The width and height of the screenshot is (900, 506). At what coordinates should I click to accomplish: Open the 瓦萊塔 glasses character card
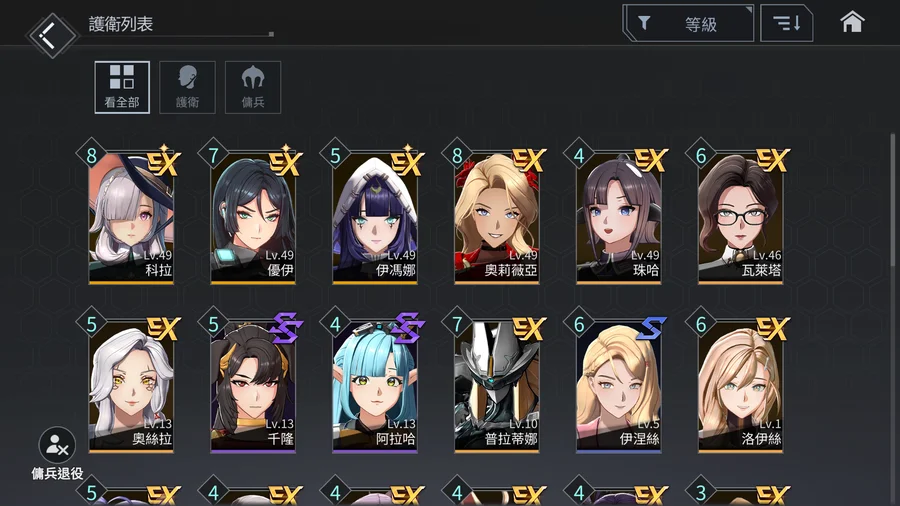click(x=740, y=218)
